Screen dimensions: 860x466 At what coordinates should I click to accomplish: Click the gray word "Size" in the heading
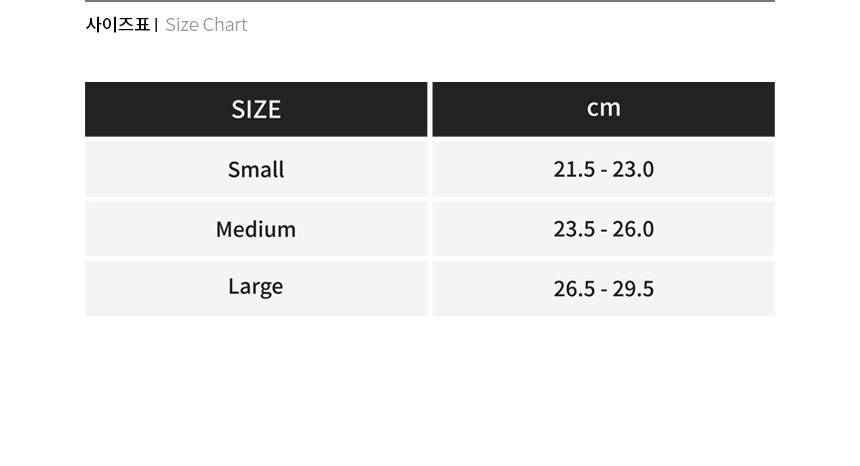[182, 25]
